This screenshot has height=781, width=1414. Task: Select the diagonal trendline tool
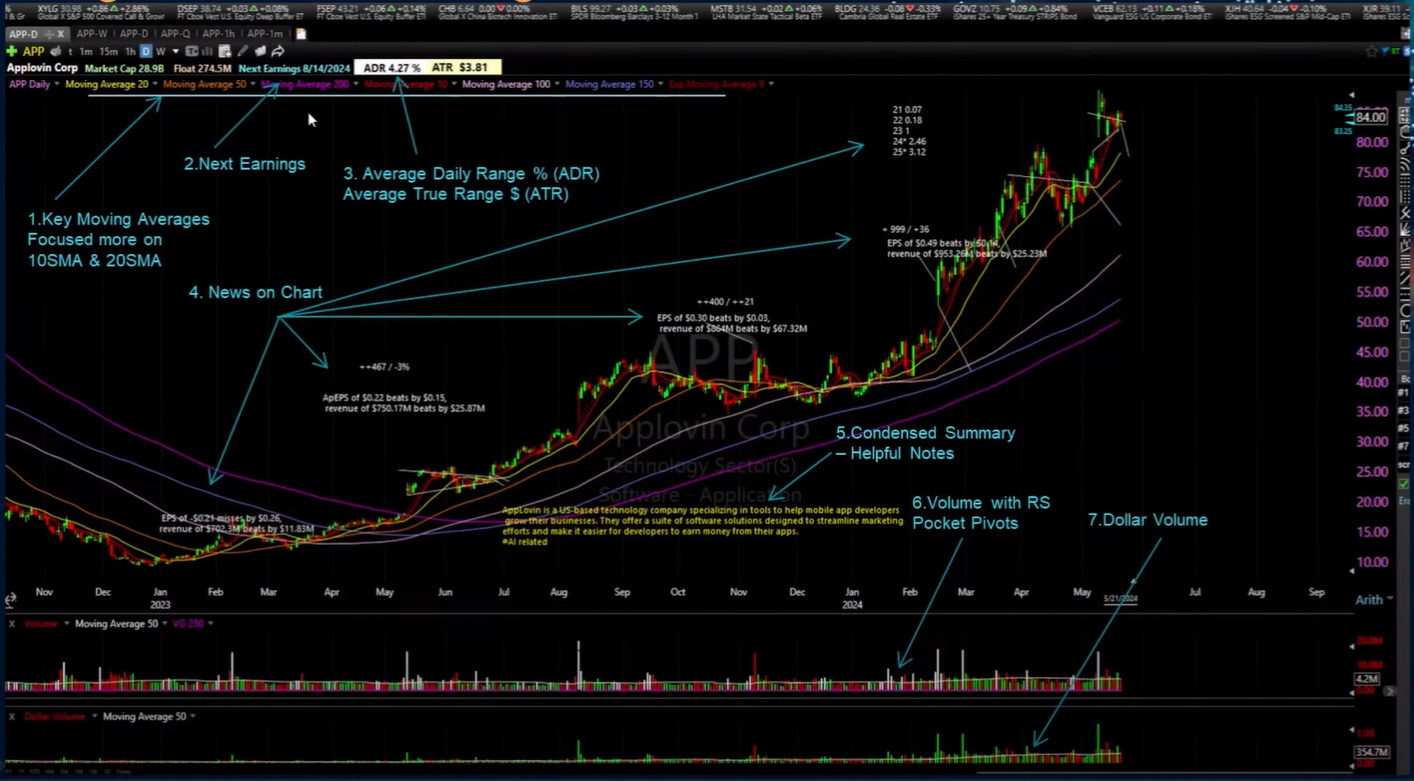(x=1405, y=277)
